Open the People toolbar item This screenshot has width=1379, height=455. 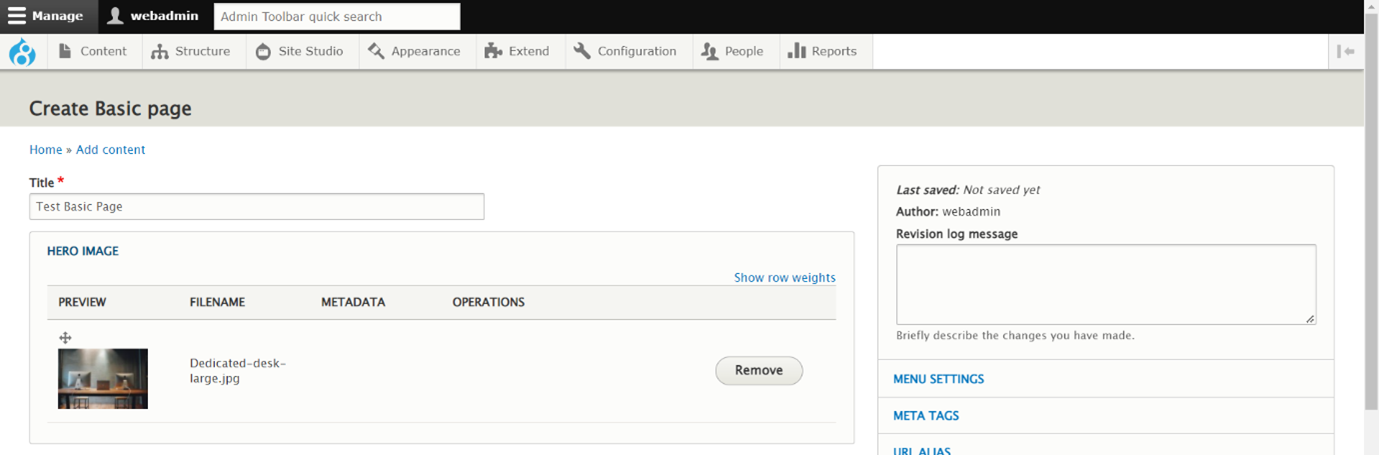coord(733,52)
